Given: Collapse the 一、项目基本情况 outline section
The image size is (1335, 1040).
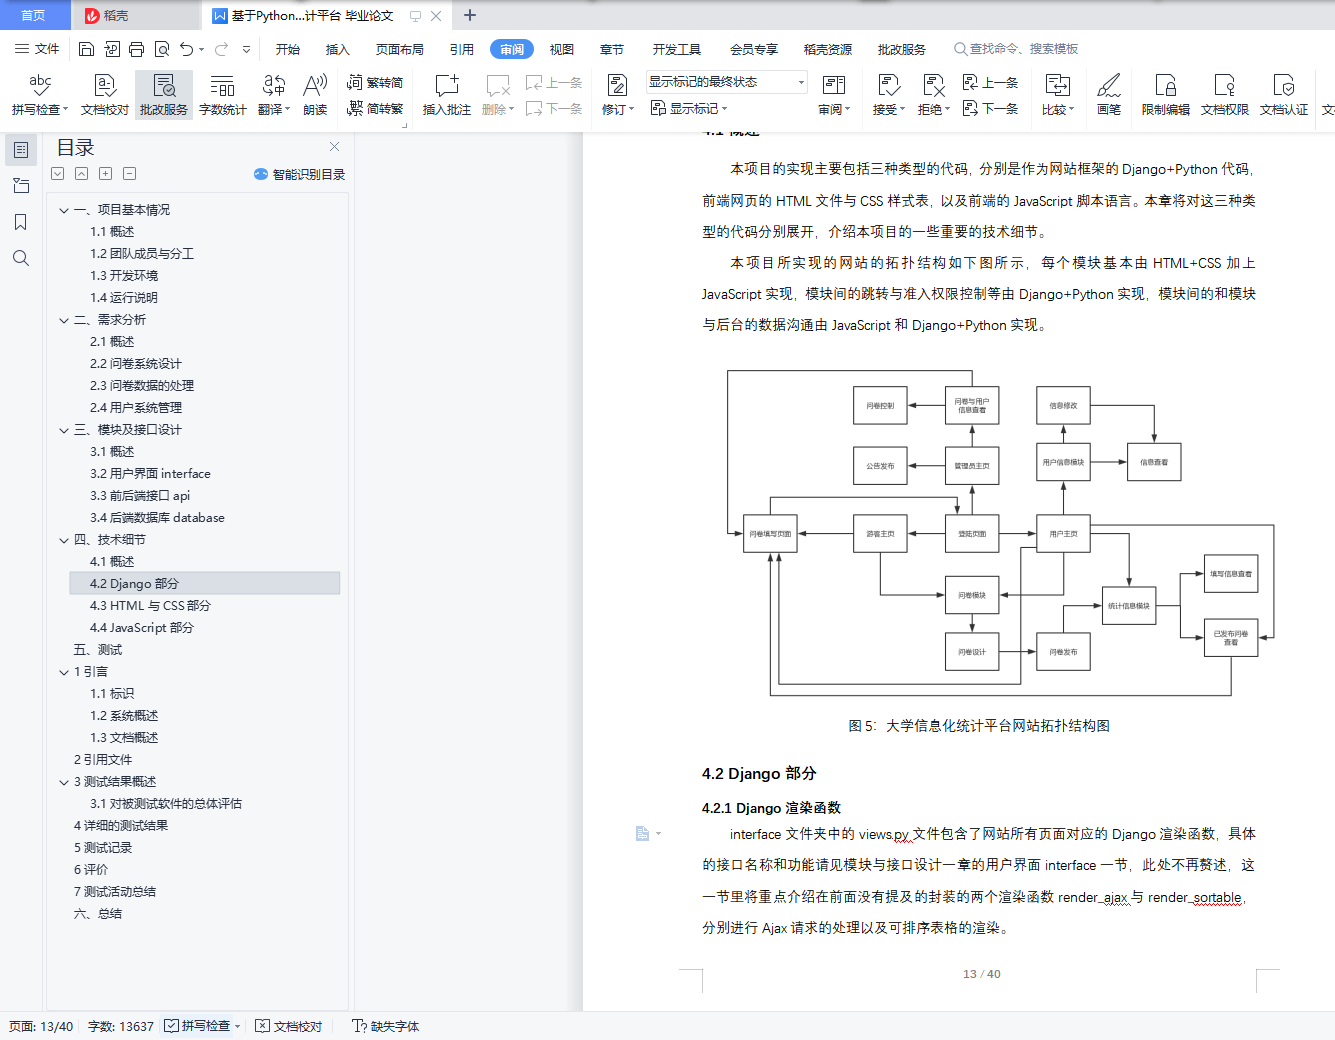Looking at the screenshot, I should click(64, 210).
